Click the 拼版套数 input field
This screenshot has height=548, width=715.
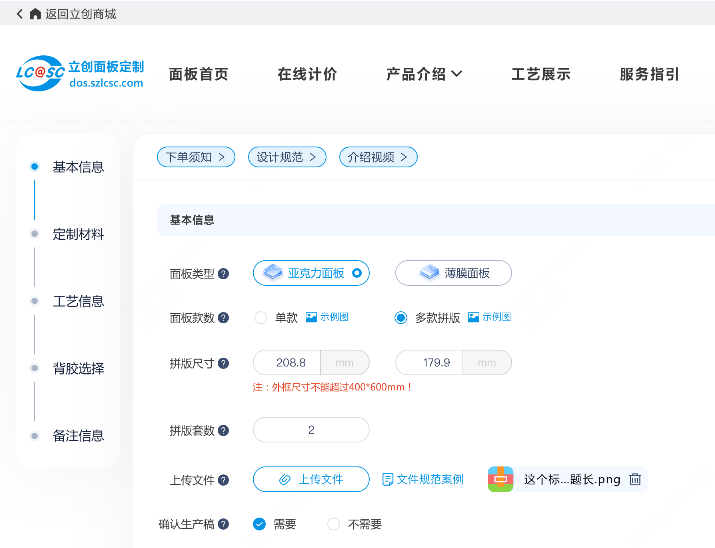(311, 430)
